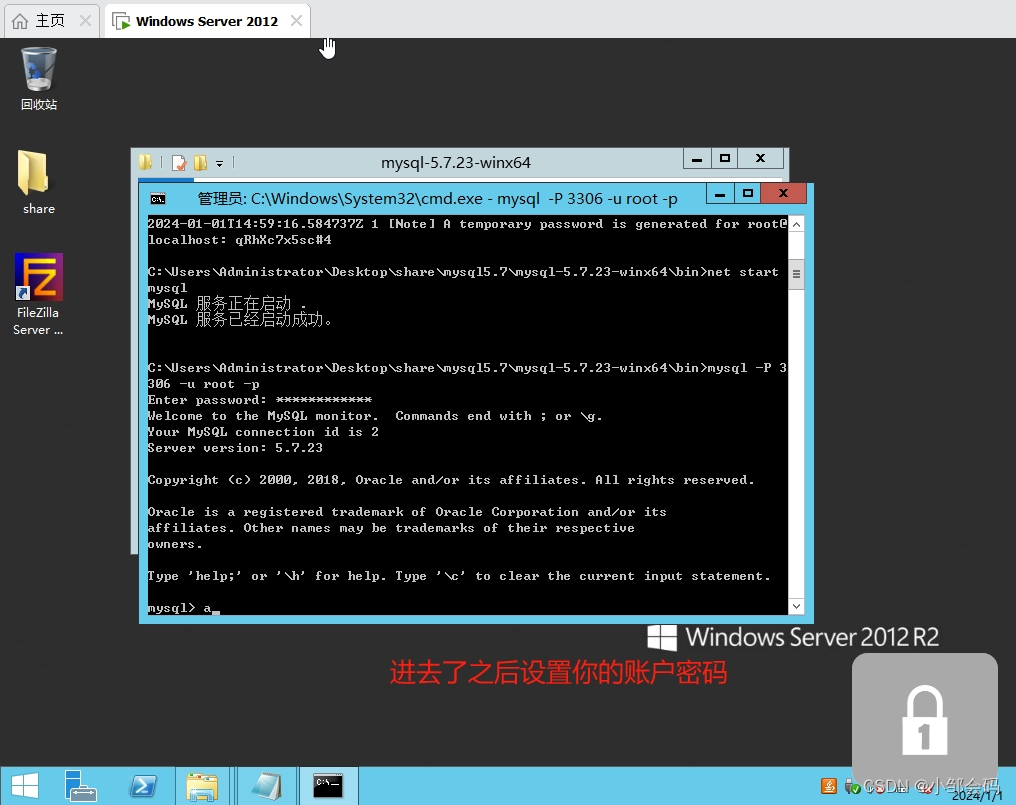Click the Properties quick access icon in Explorer

179,163
